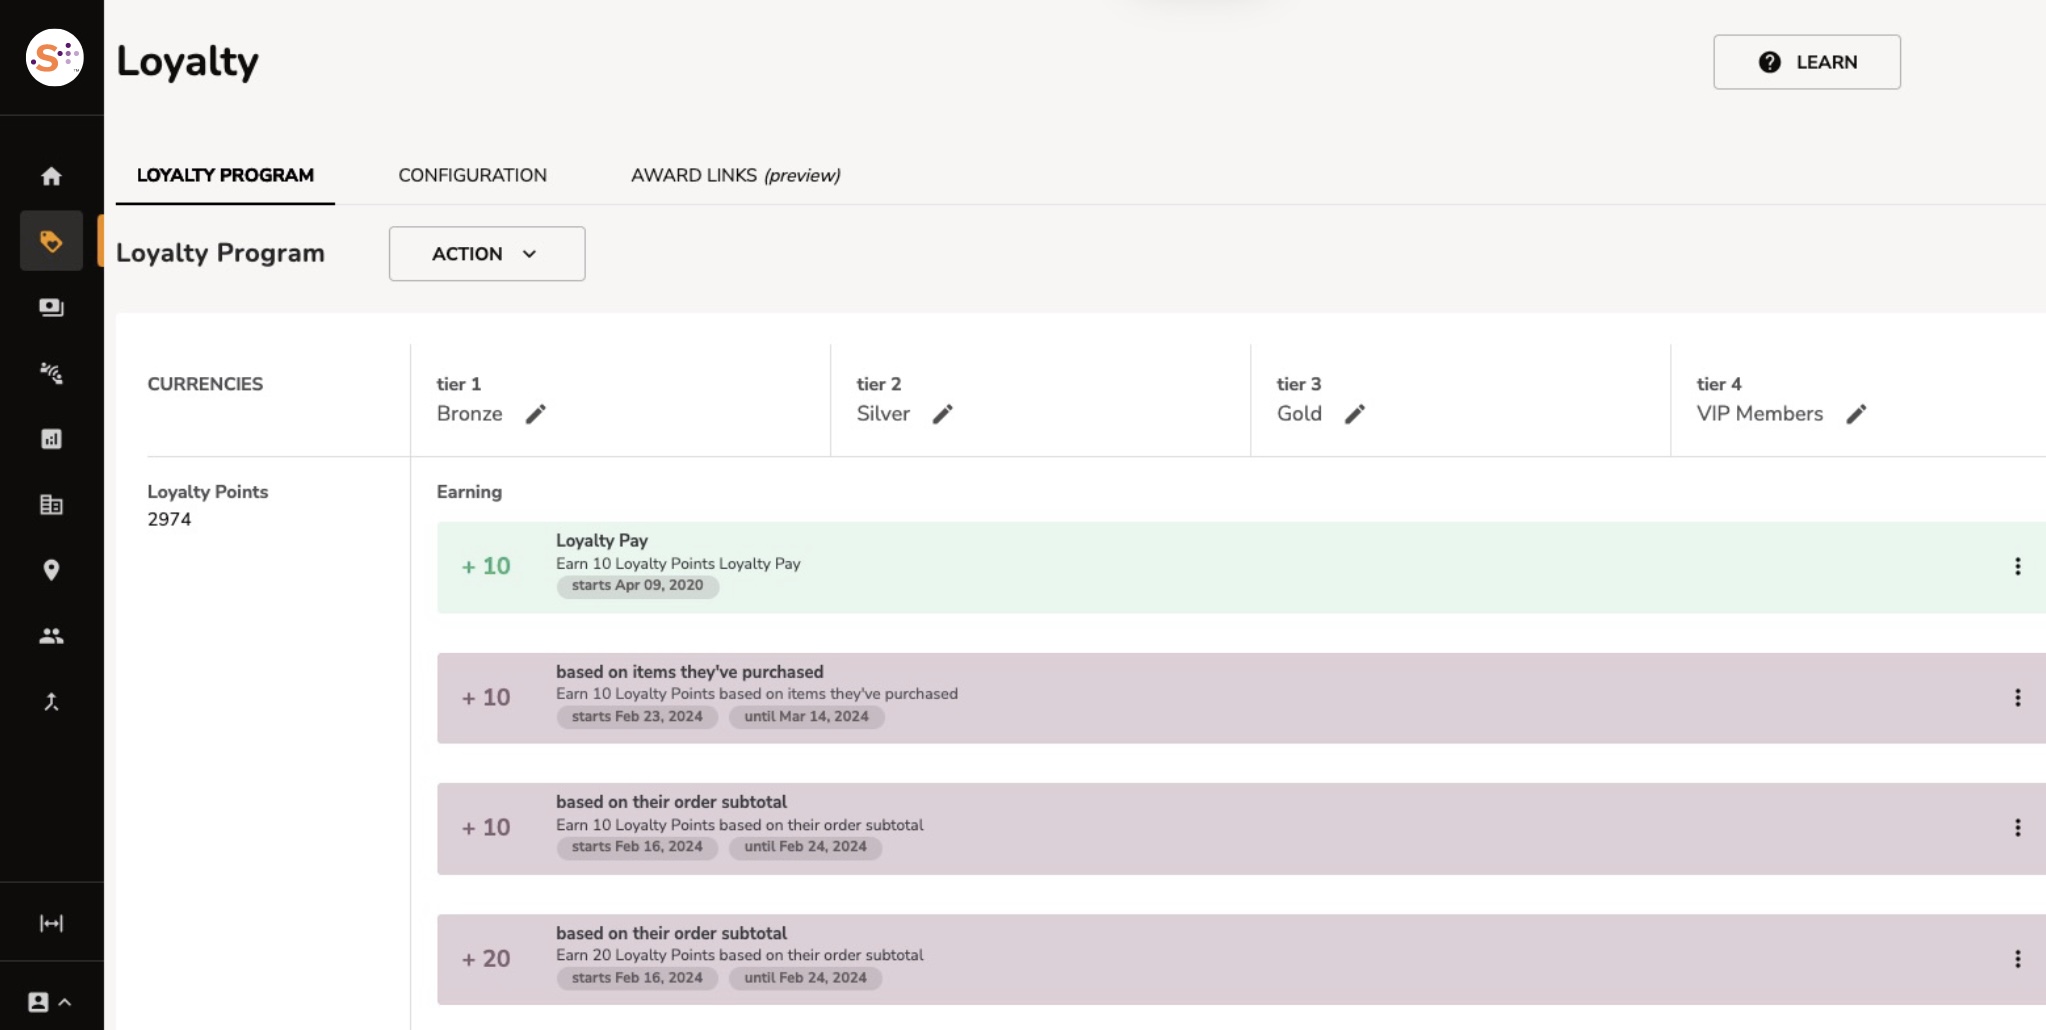2046x1030 pixels.
Task: Edit the Silver tier name pencil
Action: tap(943, 414)
